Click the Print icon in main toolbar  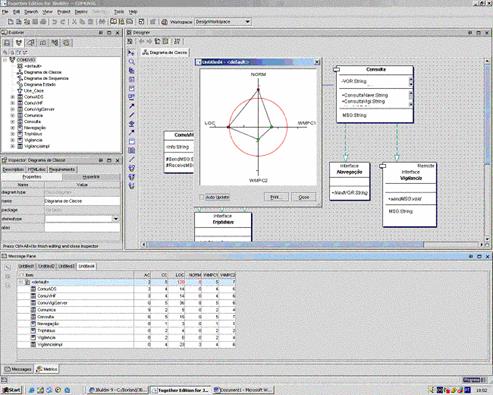click(43, 22)
